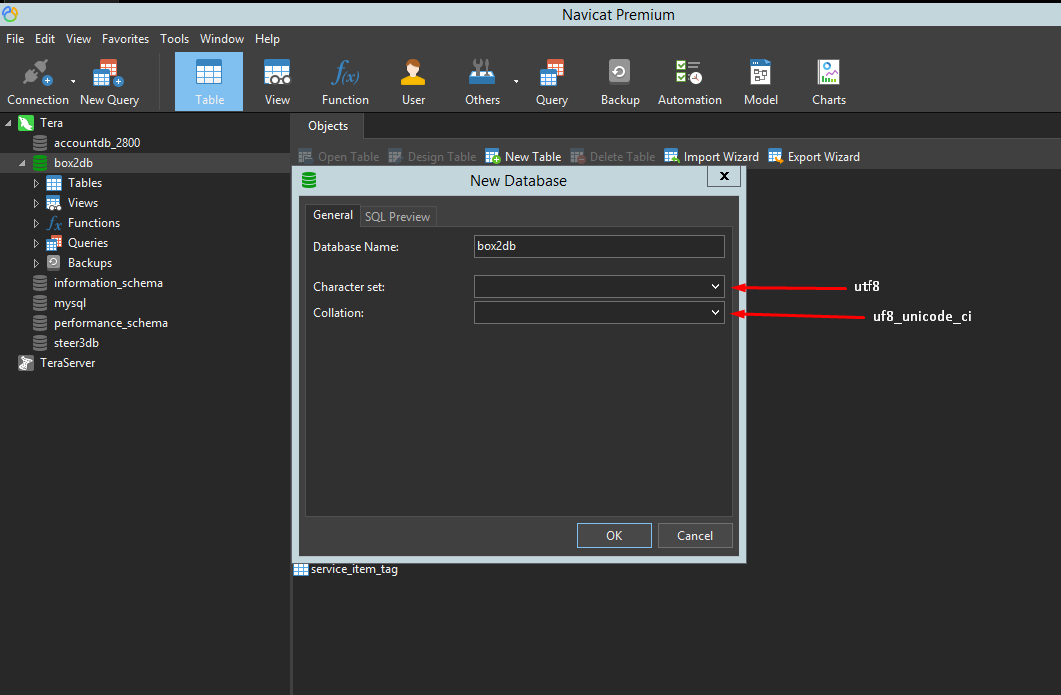Screen dimensions: 1061x695
Task: Open the Automation toolbar icon
Action: pos(690,82)
